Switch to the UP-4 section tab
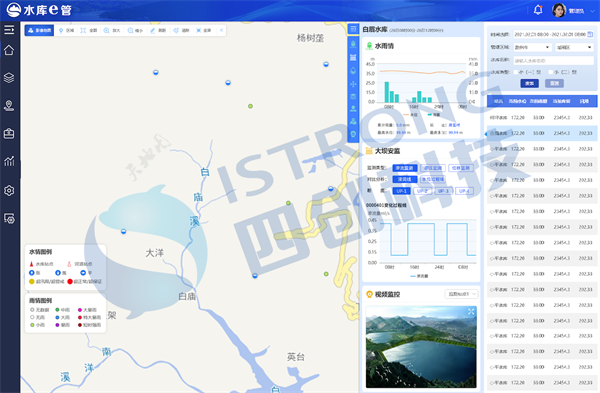The image size is (600, 393). click(x=465, y=191)
